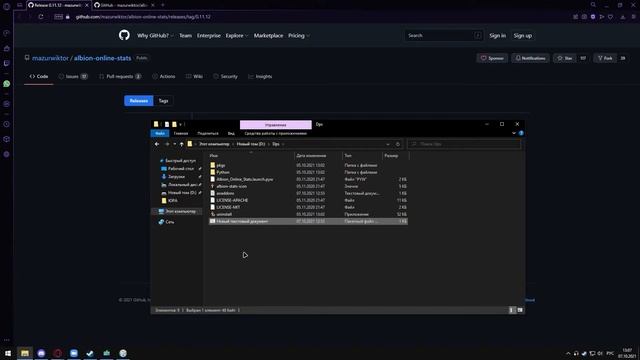This screenshot has height=360, width=640.
Task: Select Network in Explorer navigation pane
Action: pos(167,222)
